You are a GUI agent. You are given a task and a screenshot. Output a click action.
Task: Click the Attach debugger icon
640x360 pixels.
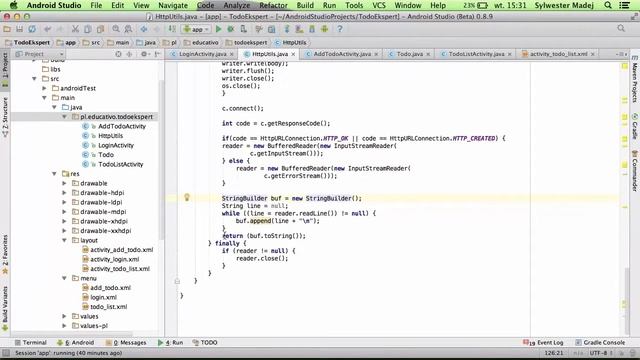pos(243,29)
